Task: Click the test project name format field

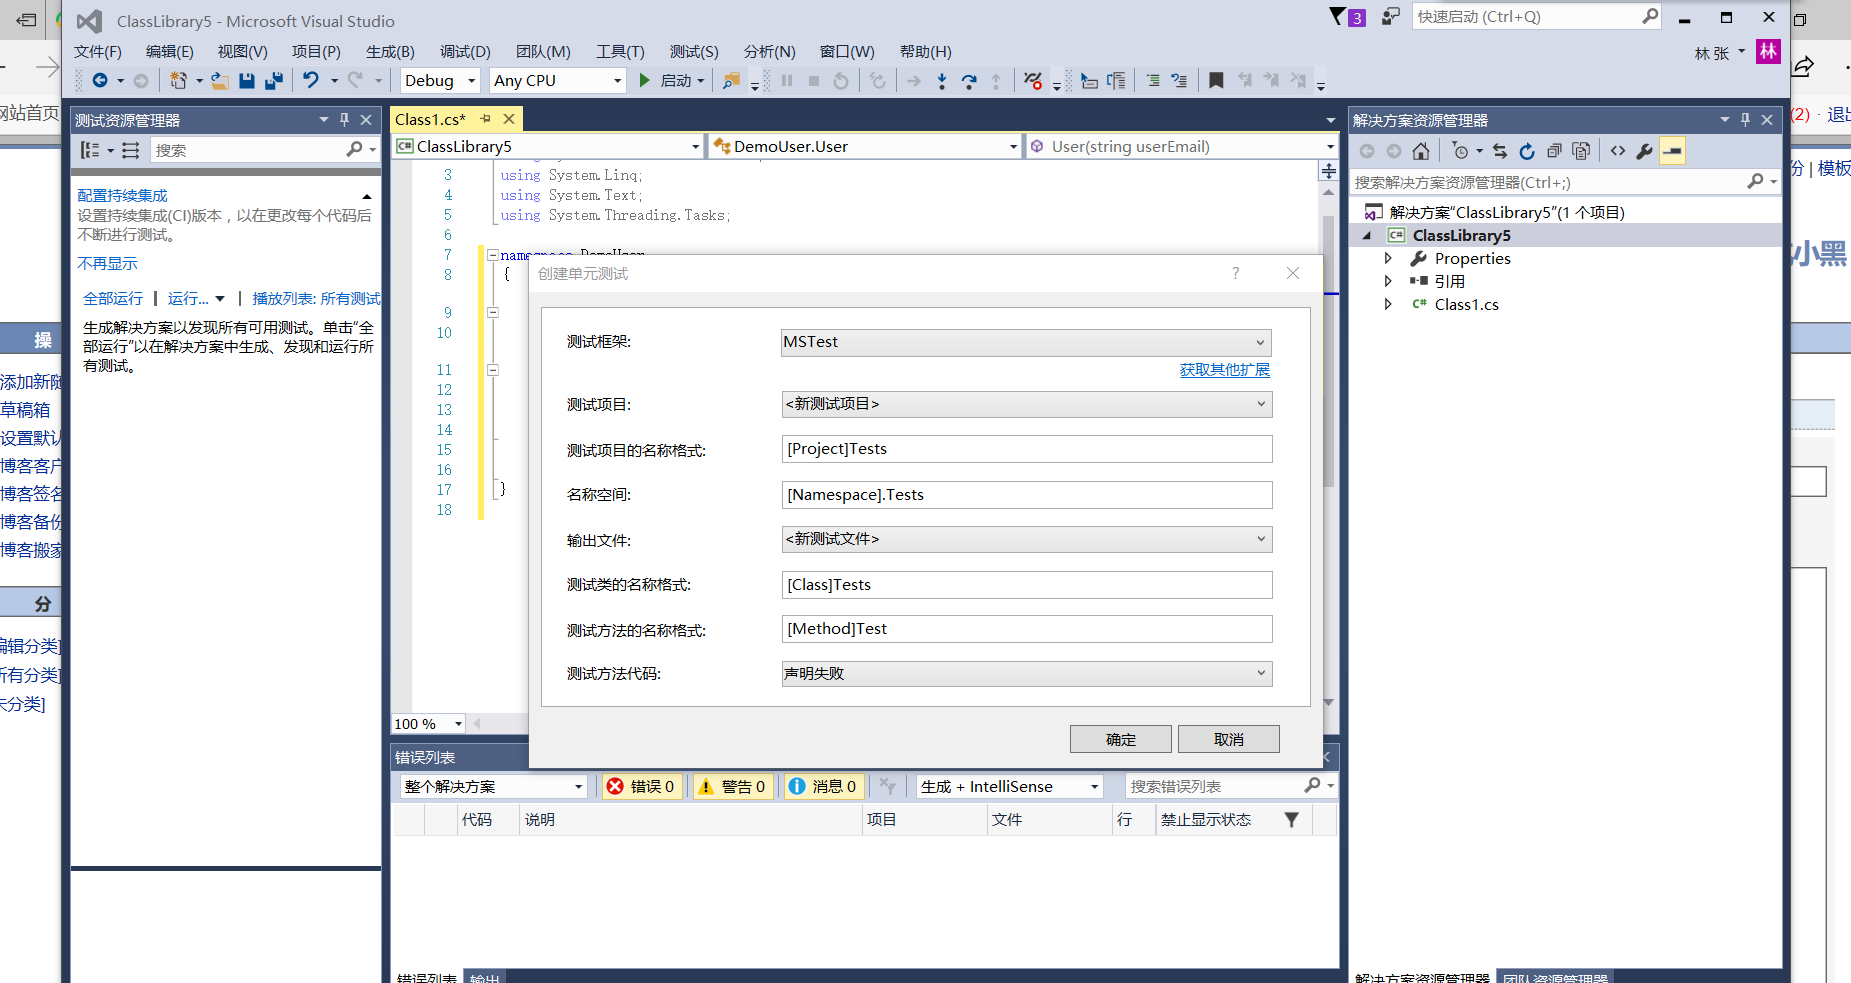Action: coord(1026,449)
